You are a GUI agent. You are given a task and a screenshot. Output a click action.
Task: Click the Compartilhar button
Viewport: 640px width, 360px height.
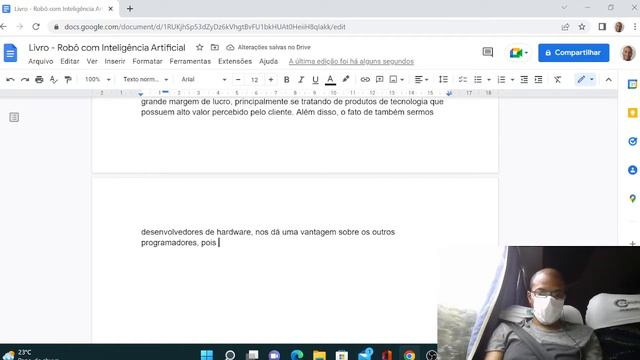point(573,53)
